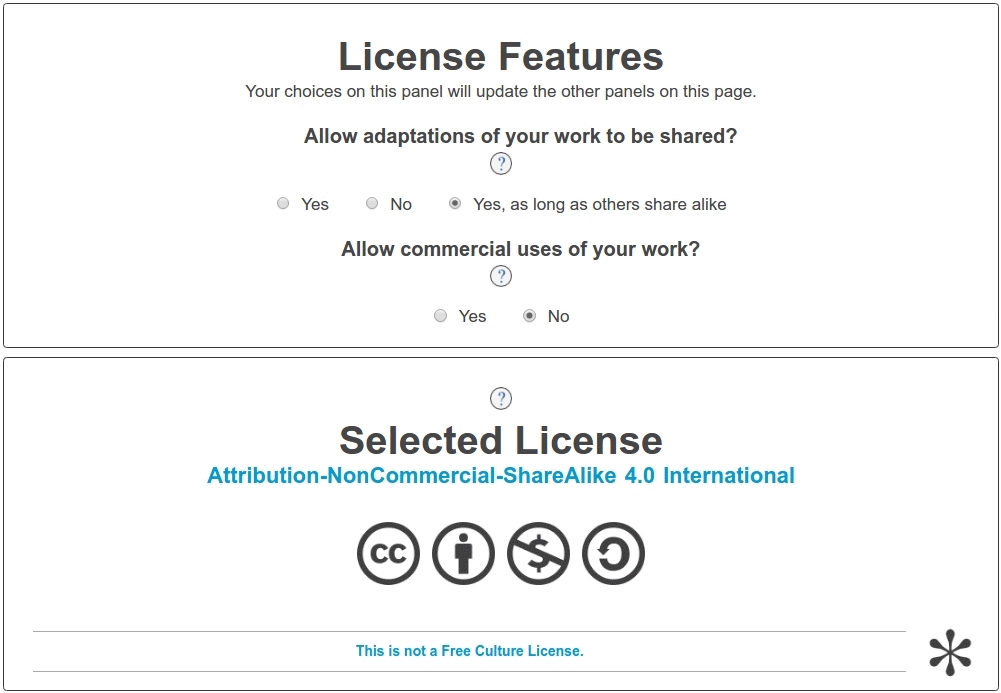This screenshot has height=693, width=1001.
Task: Open help icon under commercial uses question
Action: [500, 276]
